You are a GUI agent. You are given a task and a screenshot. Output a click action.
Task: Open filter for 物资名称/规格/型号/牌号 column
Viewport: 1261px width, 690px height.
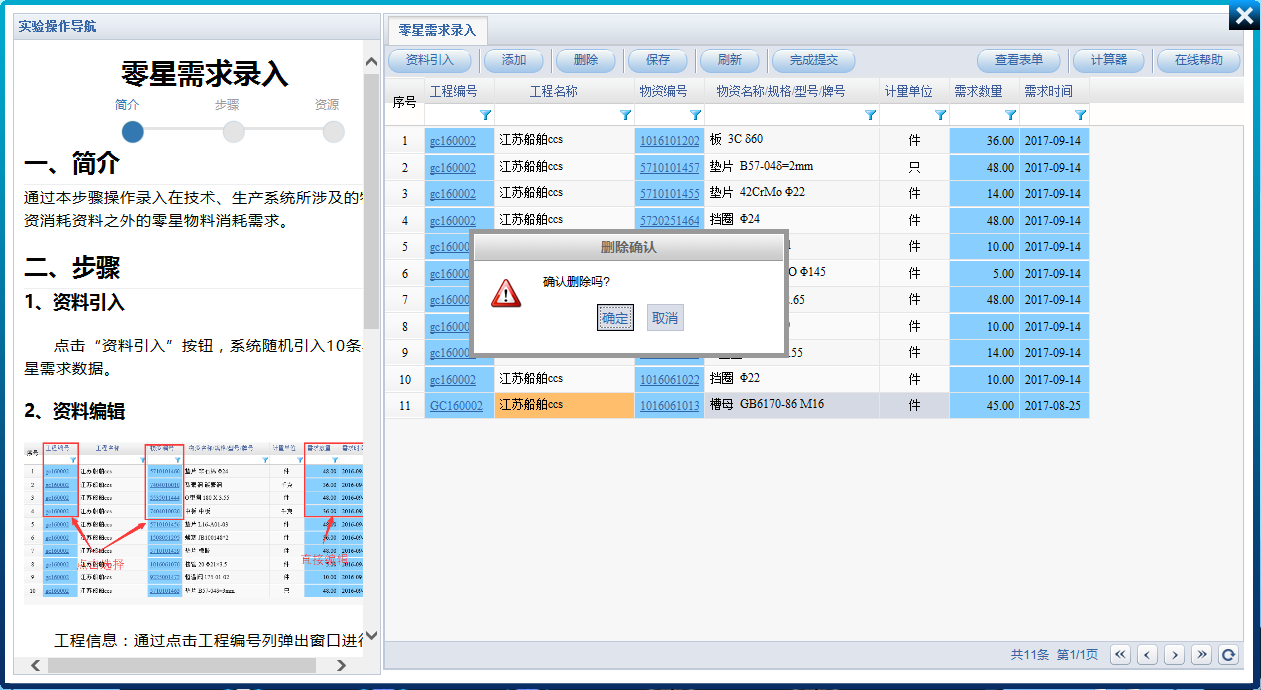point(870,115)
